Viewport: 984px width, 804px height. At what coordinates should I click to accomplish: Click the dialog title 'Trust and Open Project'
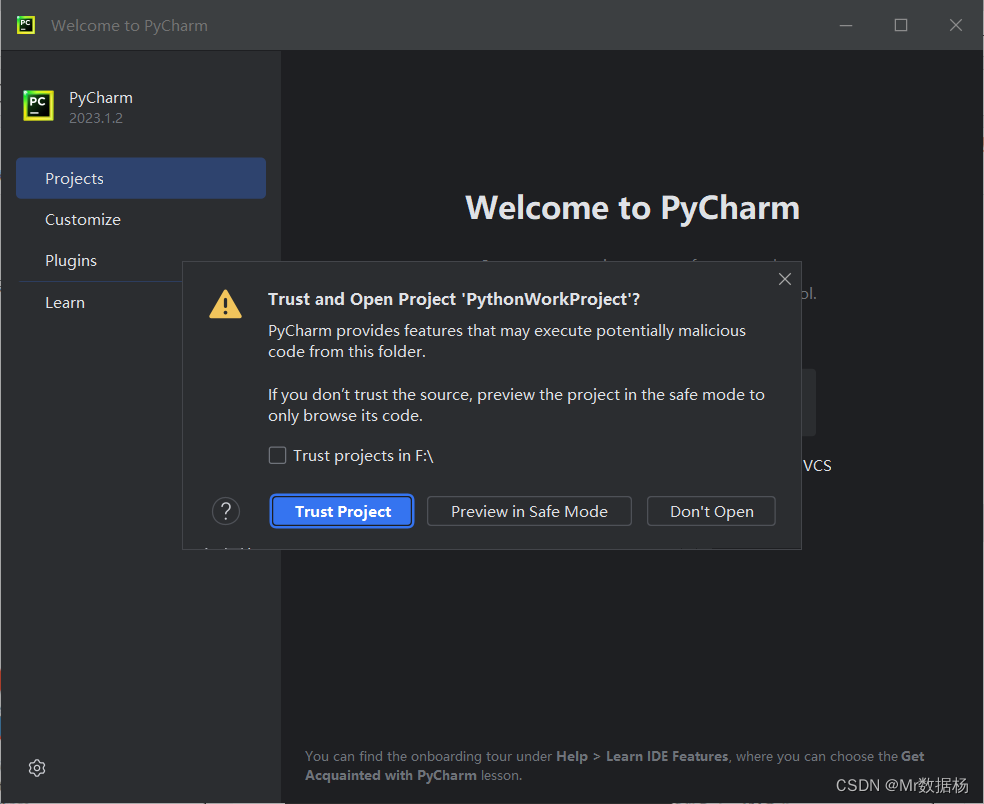click(454, 299)
